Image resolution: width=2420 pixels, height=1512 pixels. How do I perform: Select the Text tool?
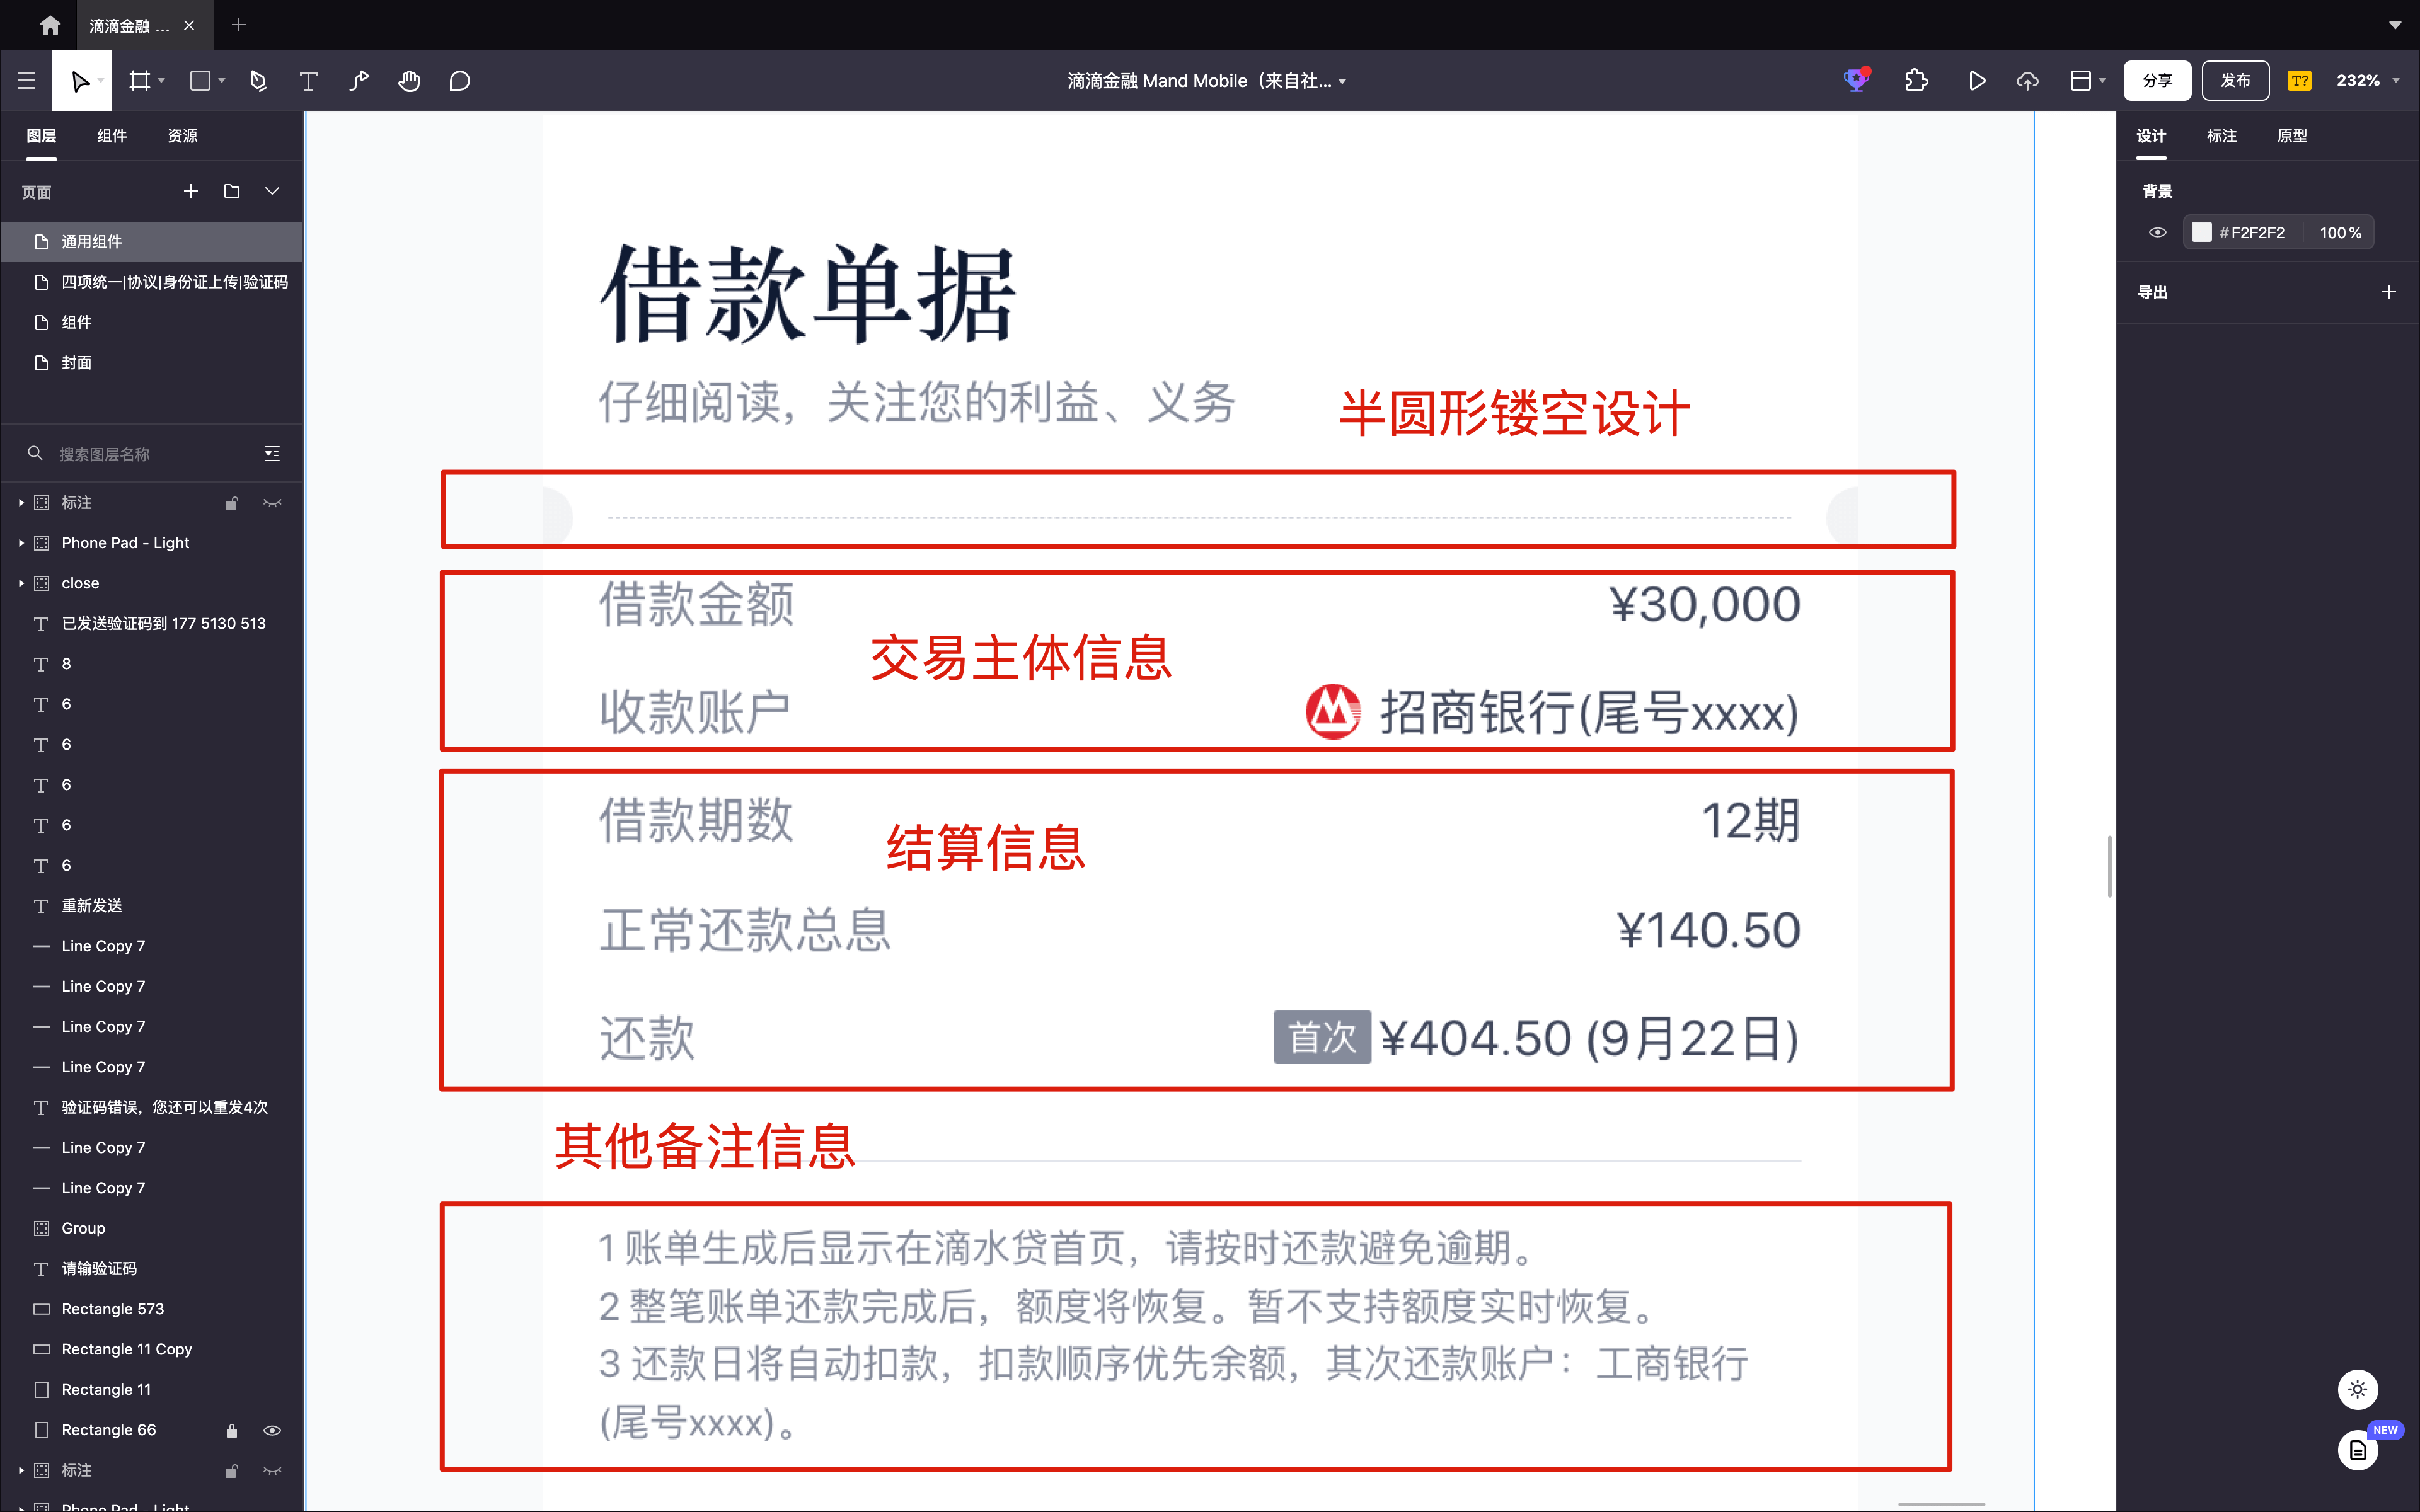pyautogui.click(x=309, y=81)
